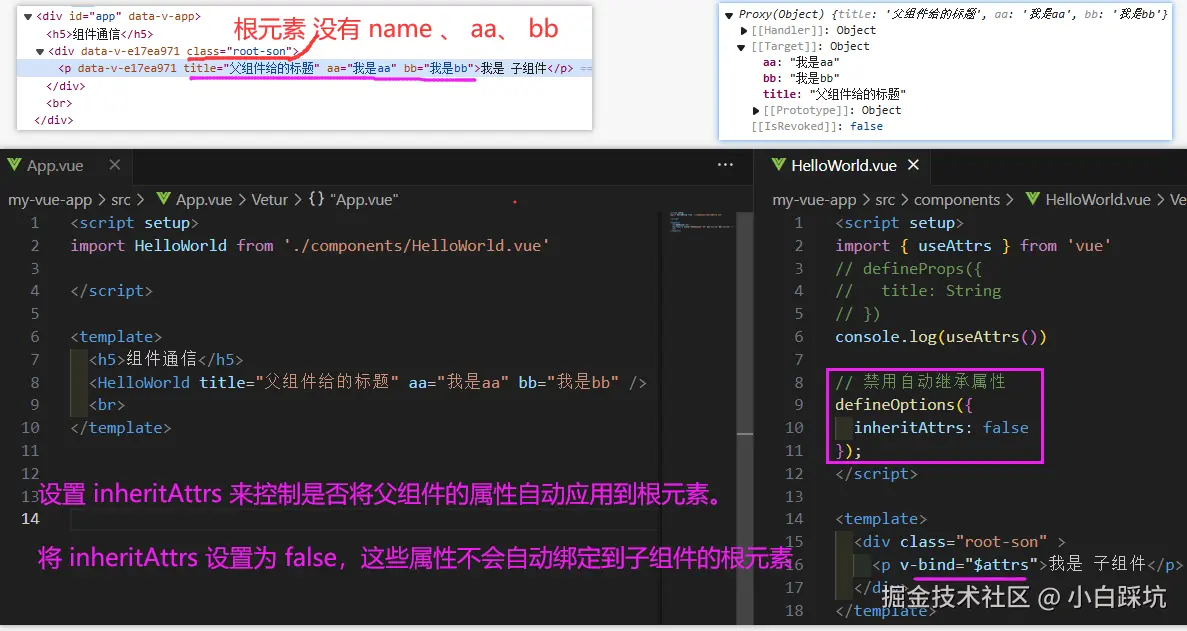Click Vue icon on HelloWorld.vue tab
The height and width of the screenshot is (631, 1187).
[x=778, y=165]
